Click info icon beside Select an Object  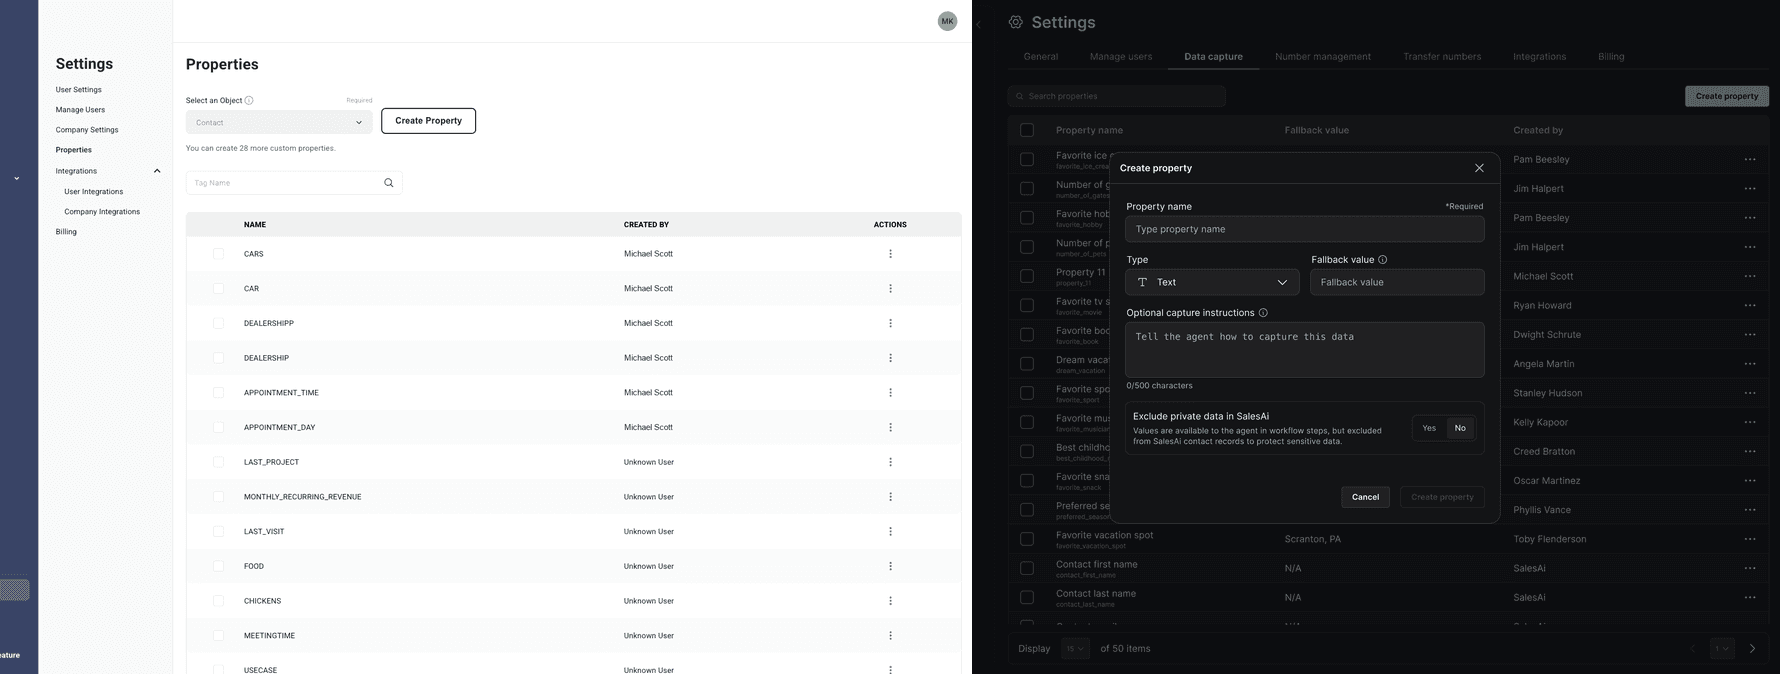(x=249, y=100)
